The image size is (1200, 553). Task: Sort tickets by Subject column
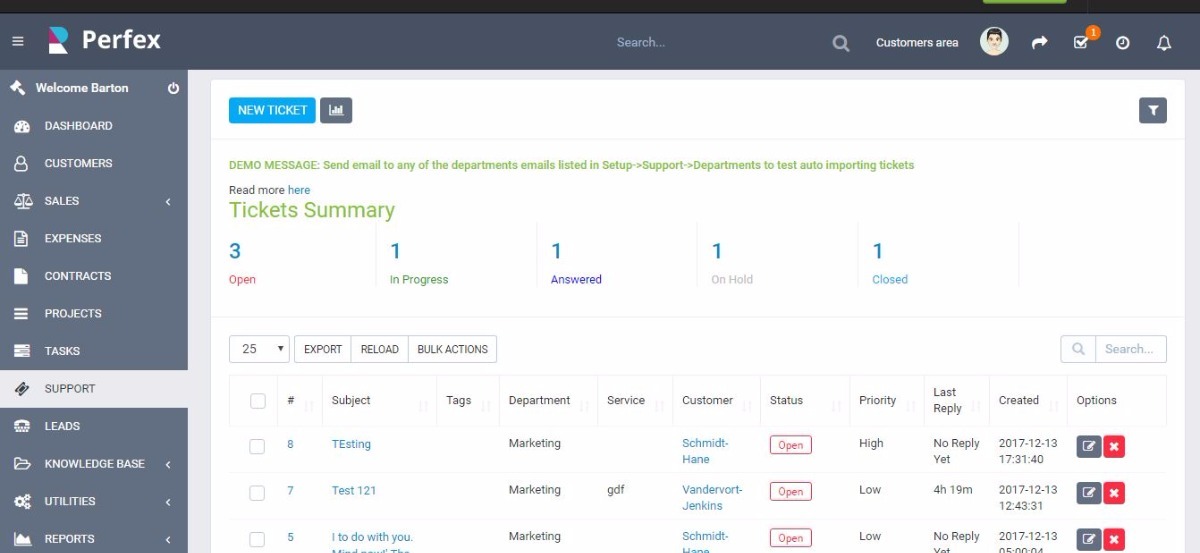tap(379, 400)
